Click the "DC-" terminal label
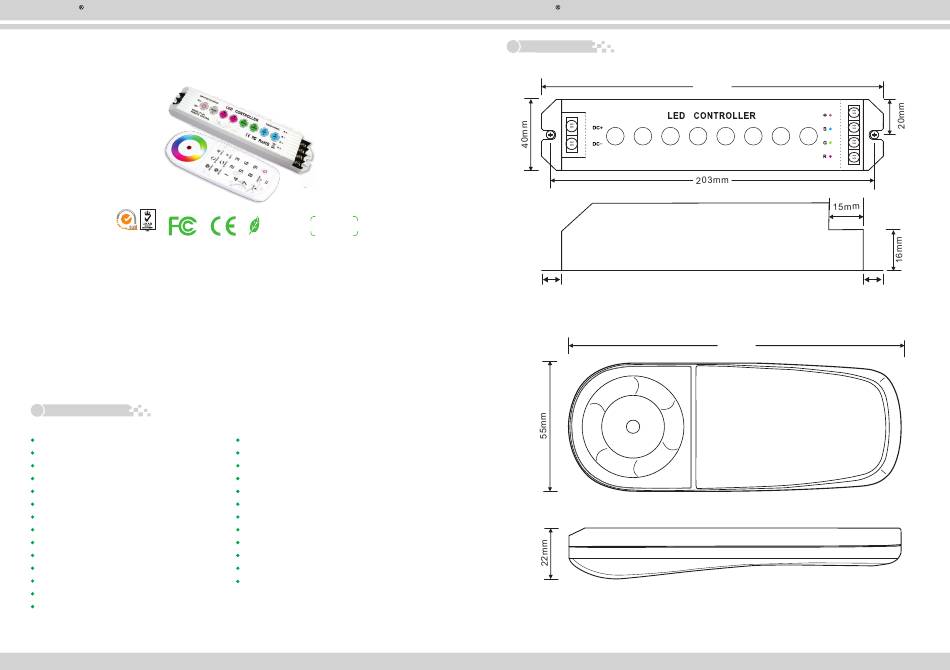The image size is (950, 670). (x=597, y=144)
